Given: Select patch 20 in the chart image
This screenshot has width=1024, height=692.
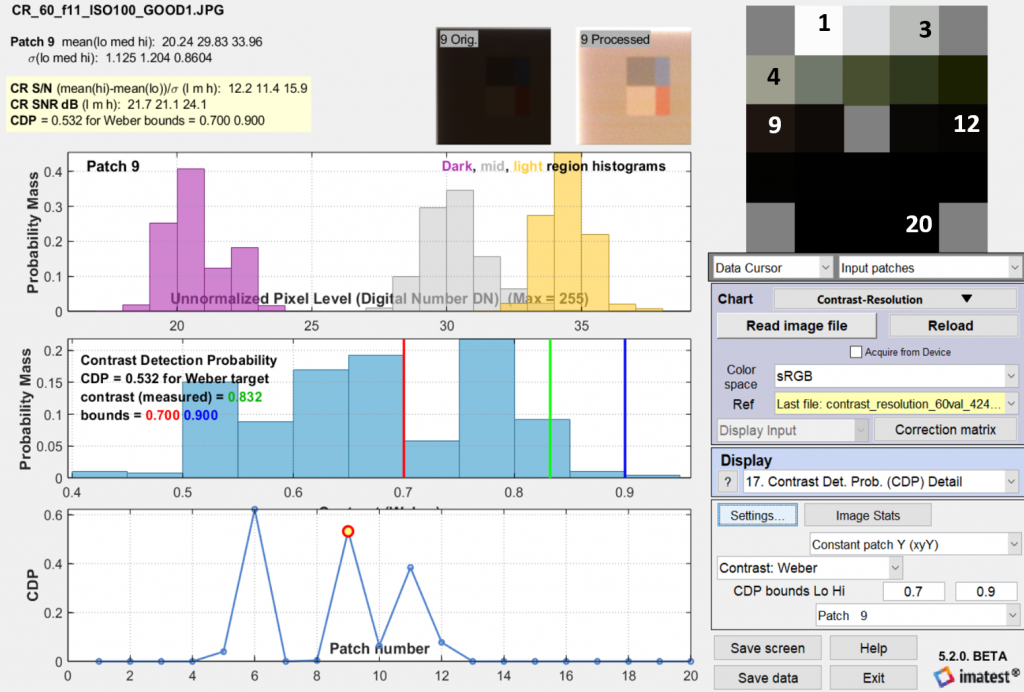Looking at the screenshot, I should 915,227.
